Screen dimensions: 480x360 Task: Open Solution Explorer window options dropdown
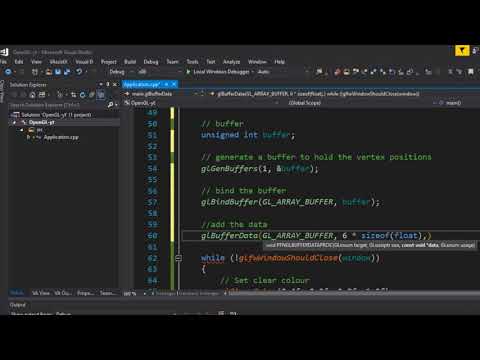tap(101, 85)
